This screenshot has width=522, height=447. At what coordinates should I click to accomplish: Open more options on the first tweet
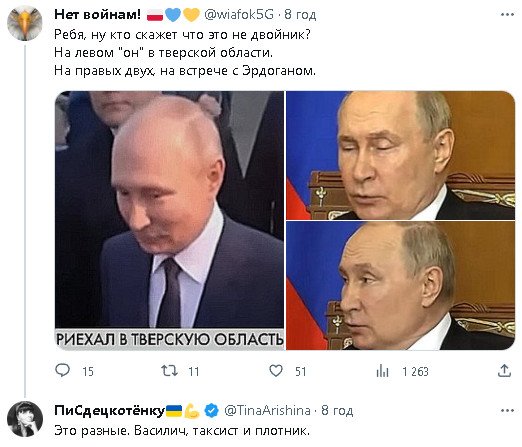click(507, 14)
